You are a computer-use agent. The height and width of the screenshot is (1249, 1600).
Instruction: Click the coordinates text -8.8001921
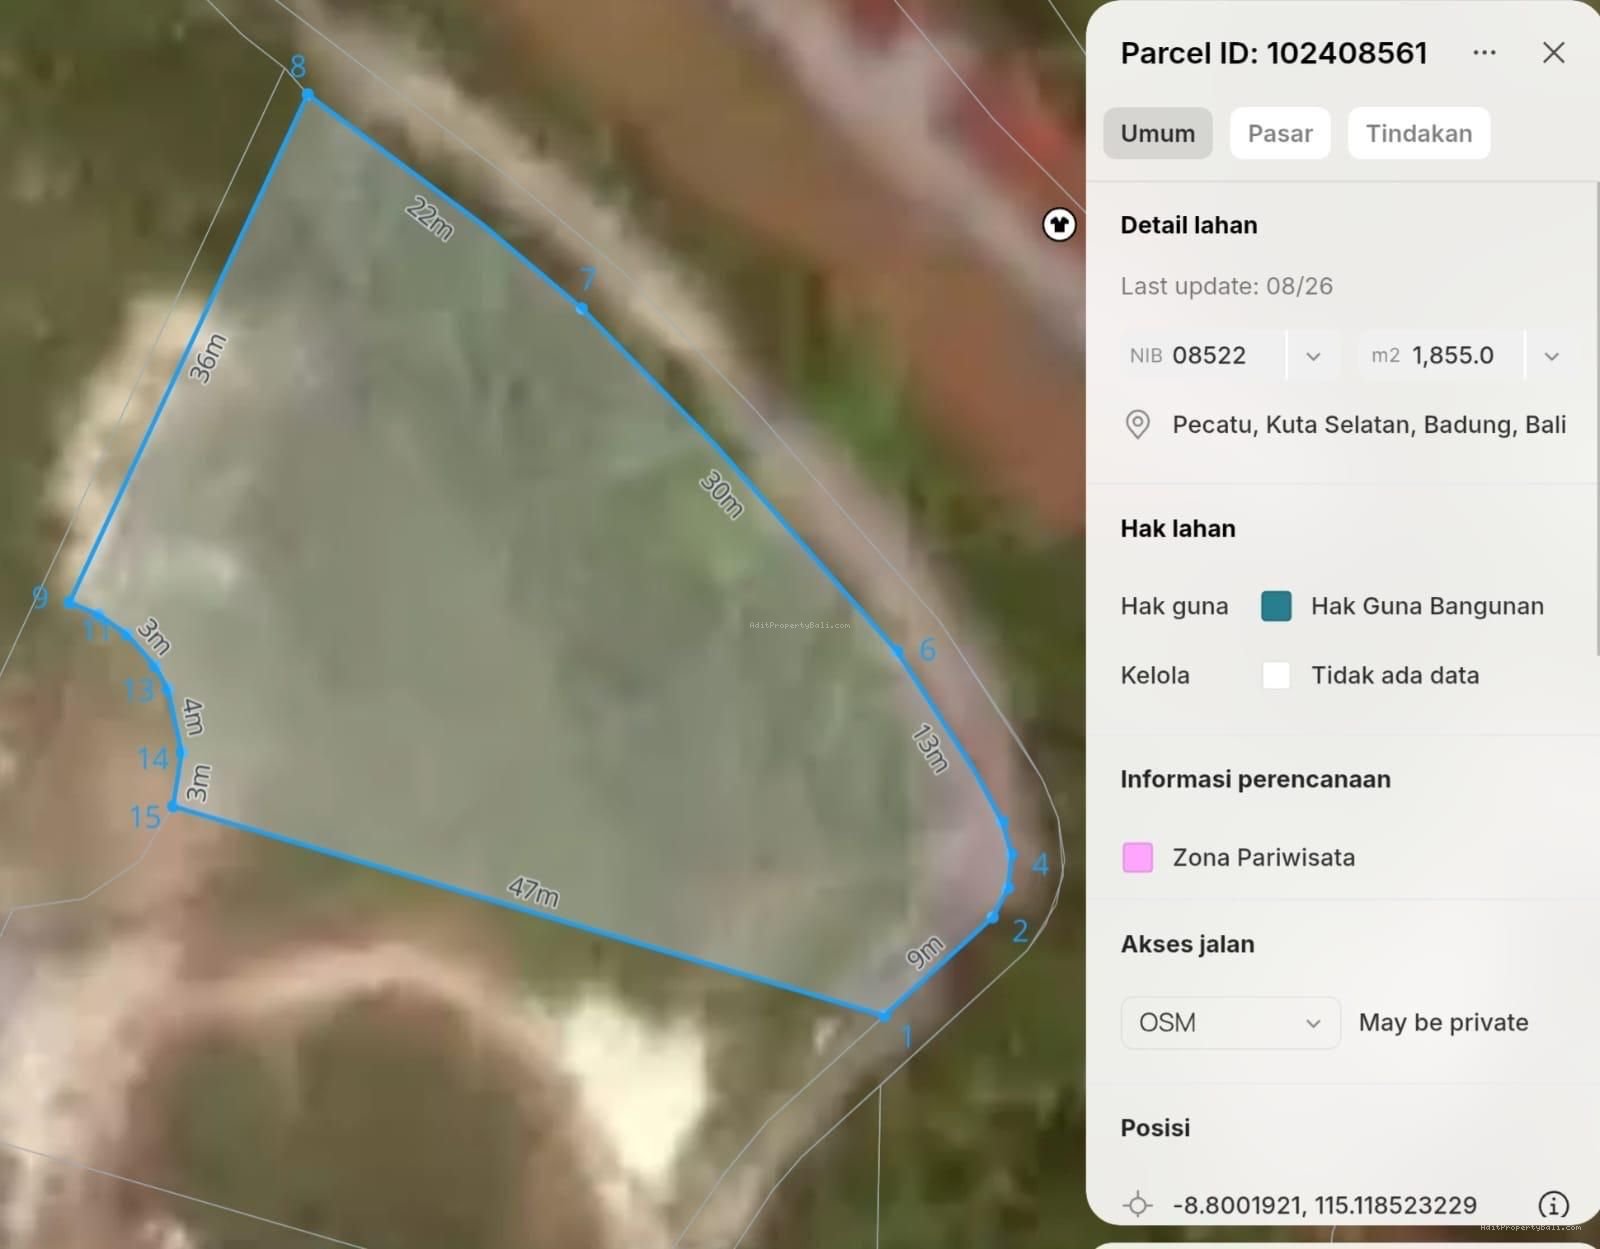pos(1238,1205)
